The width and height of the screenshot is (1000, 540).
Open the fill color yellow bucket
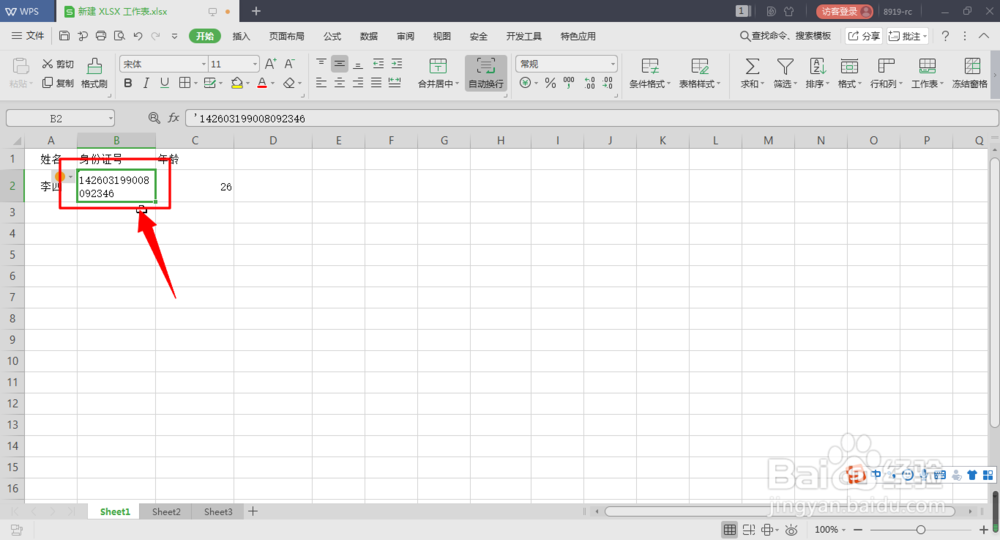click(237, 83)
